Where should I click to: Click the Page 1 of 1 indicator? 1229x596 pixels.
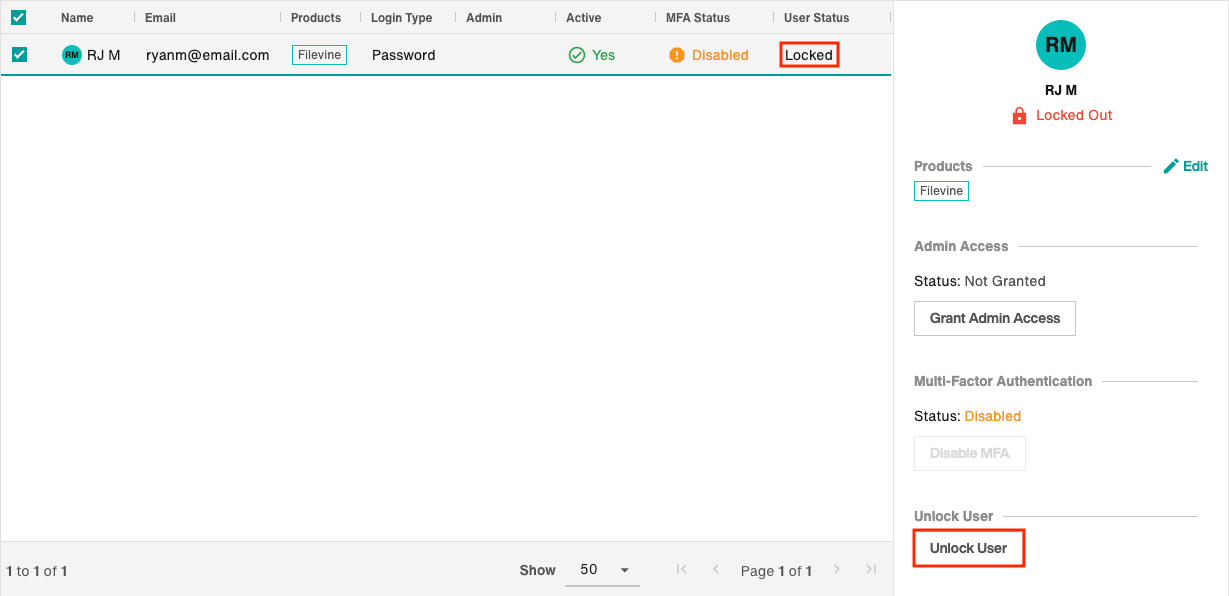pos(776,571)
